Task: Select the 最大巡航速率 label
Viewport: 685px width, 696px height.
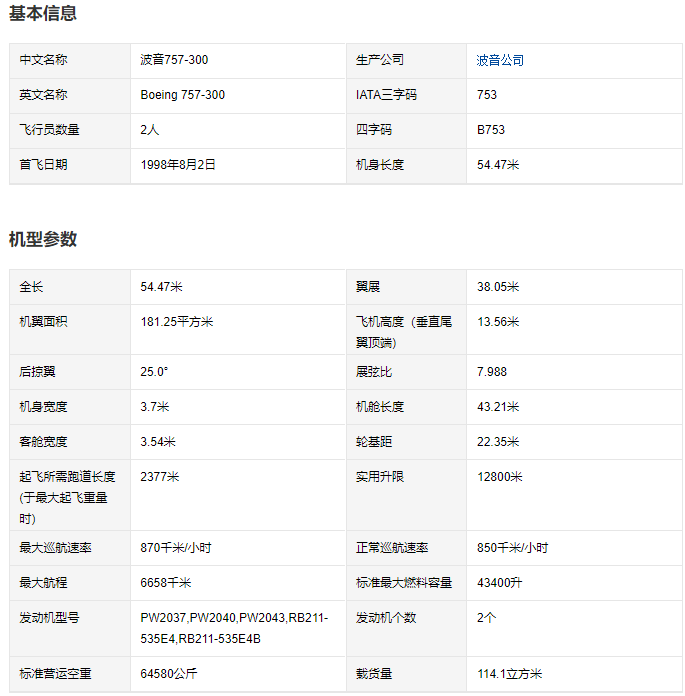Action: tap(55, 548)
